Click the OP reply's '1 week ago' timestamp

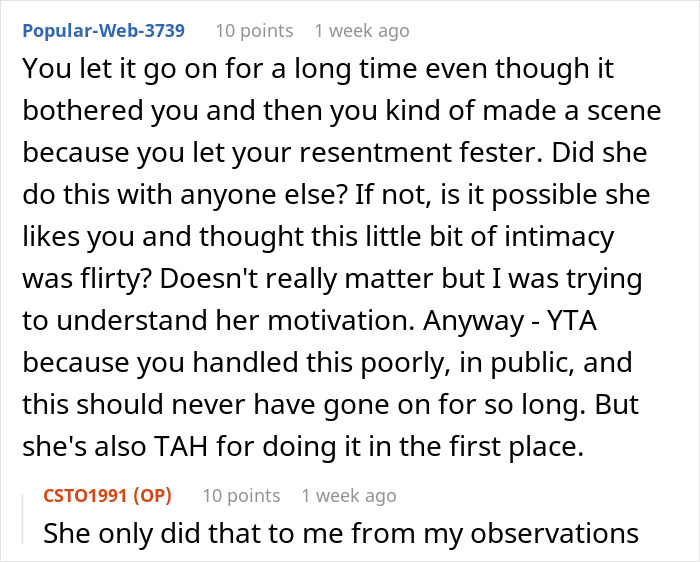point(348,495)
